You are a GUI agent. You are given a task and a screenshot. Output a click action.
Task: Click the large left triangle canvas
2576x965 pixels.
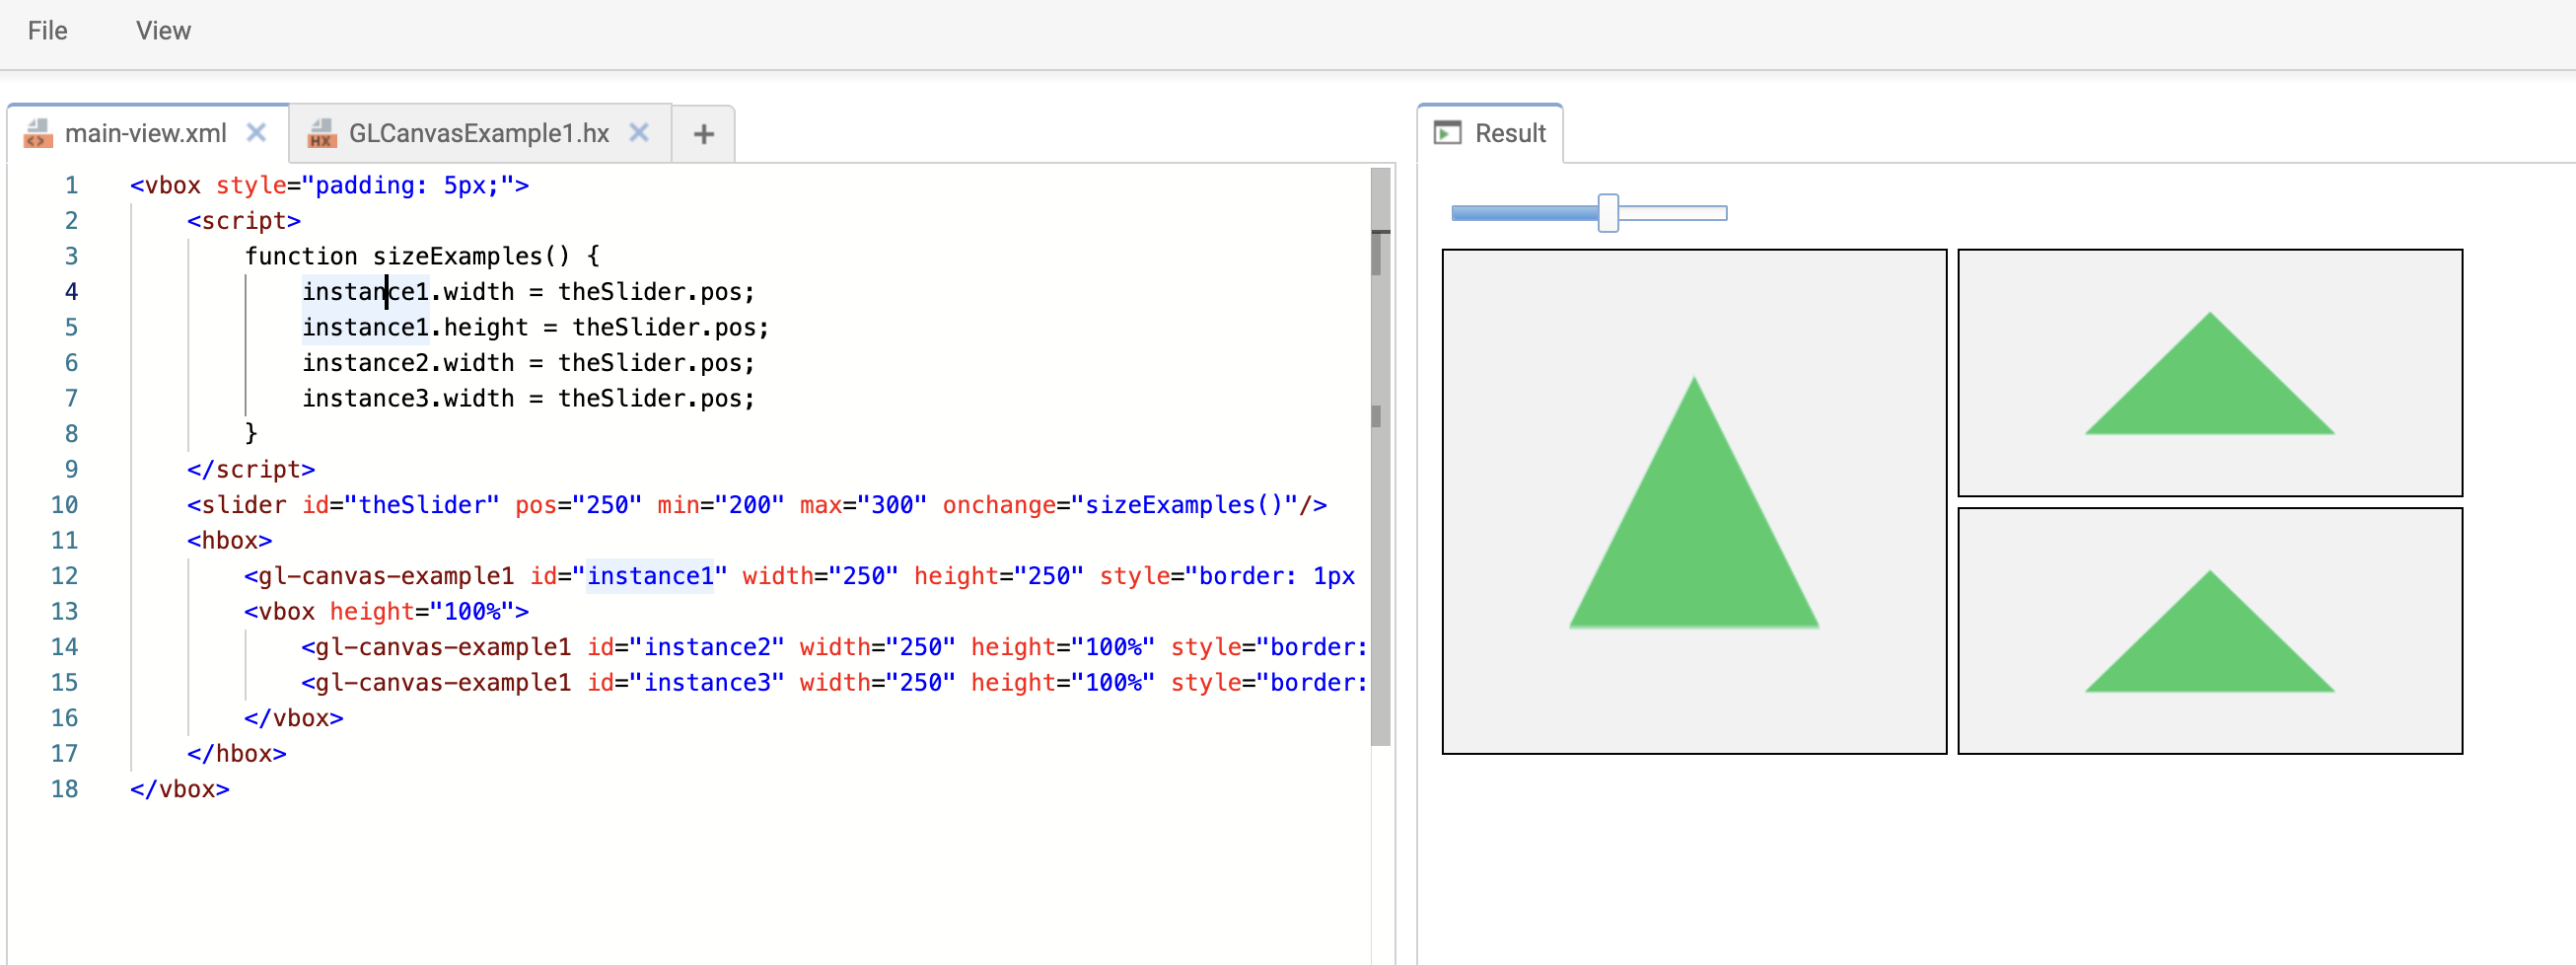pos(1693,501)
